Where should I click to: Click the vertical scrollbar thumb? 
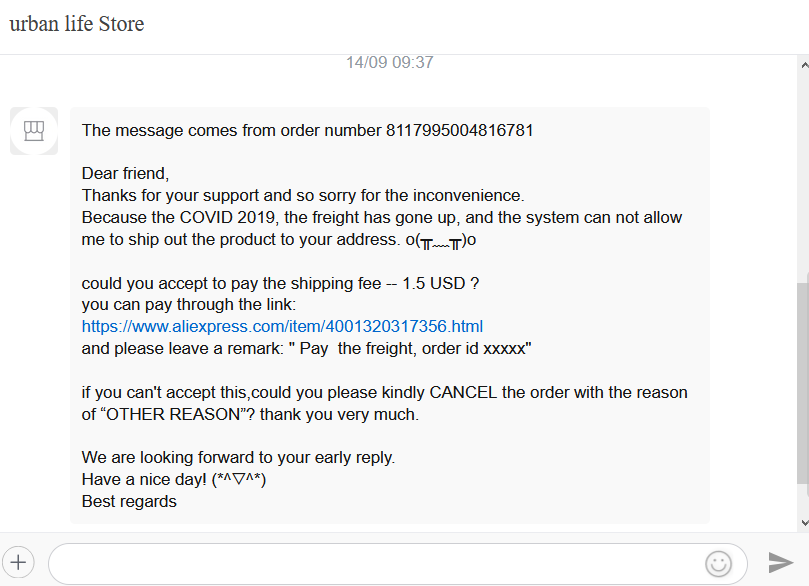coord(803,380)
